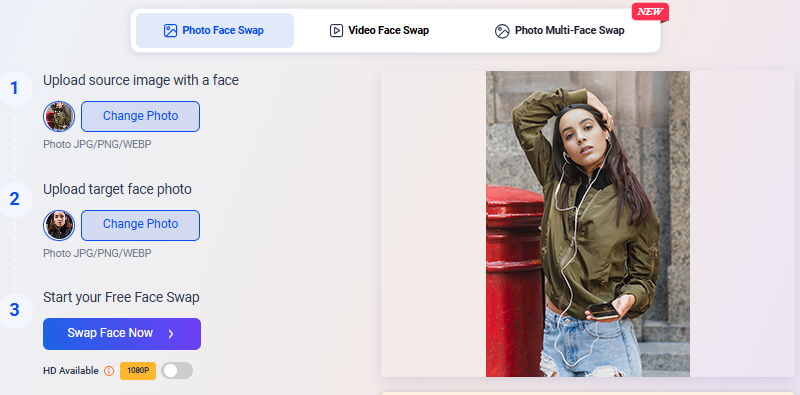Change the target face photo
800x395 pixels.
coord(140,225)
